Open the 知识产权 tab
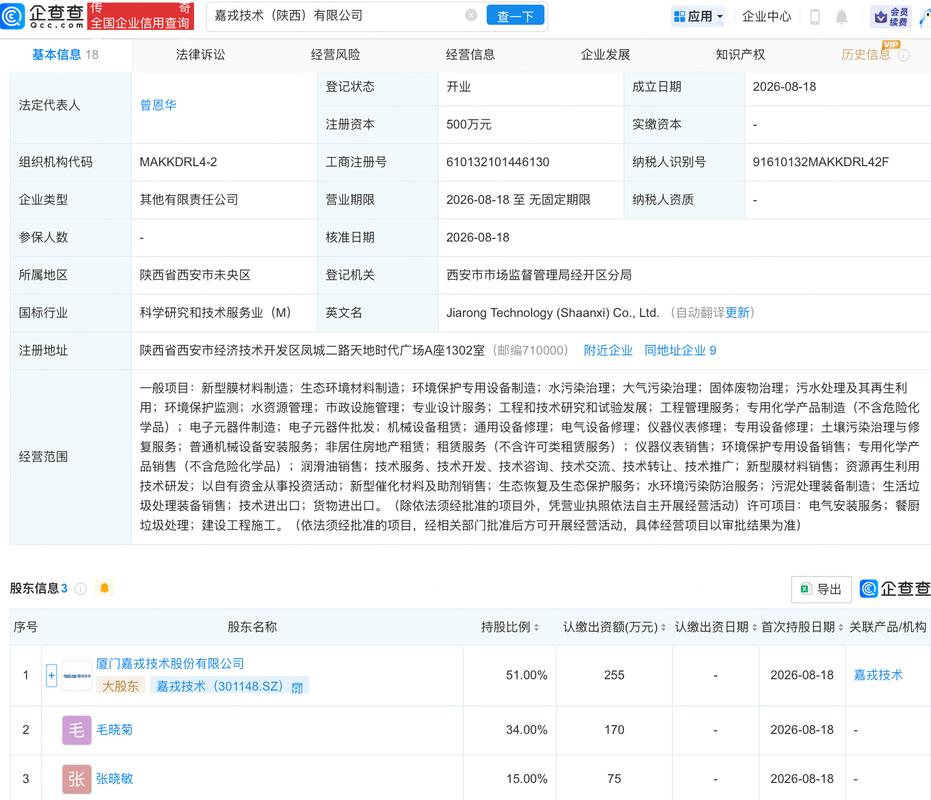This screenshot has height=800, width=931. pyautogui.click(x=740, y=55)
